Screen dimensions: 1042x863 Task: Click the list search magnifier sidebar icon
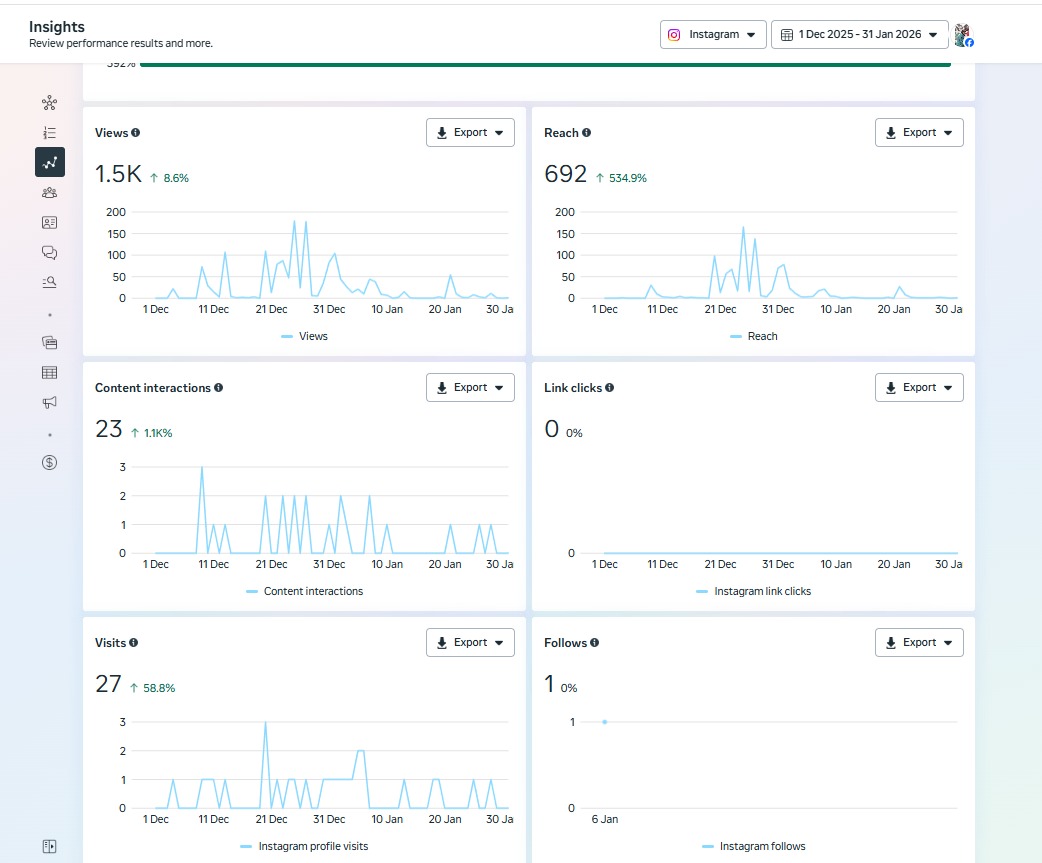pos(49,282)
